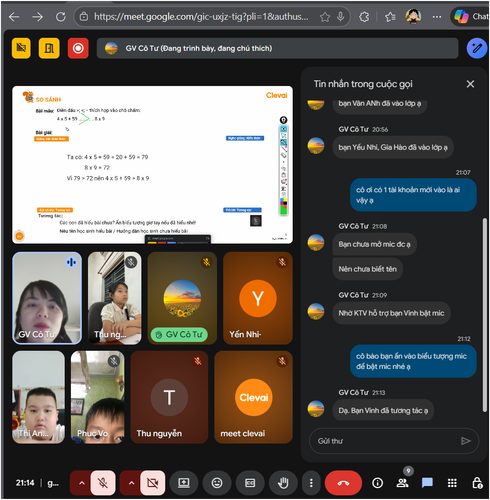Click the red record button
490x500 pixels.
pos(78,48)
